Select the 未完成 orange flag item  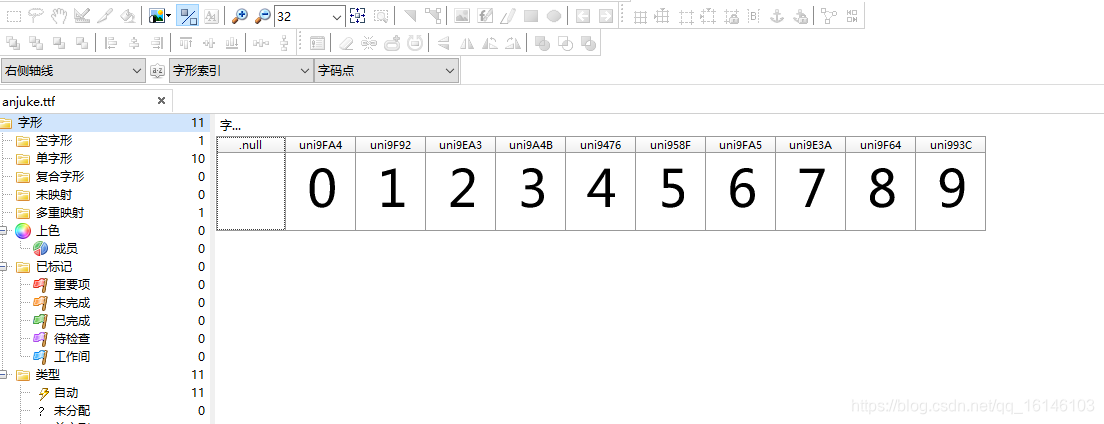point(72,303)
